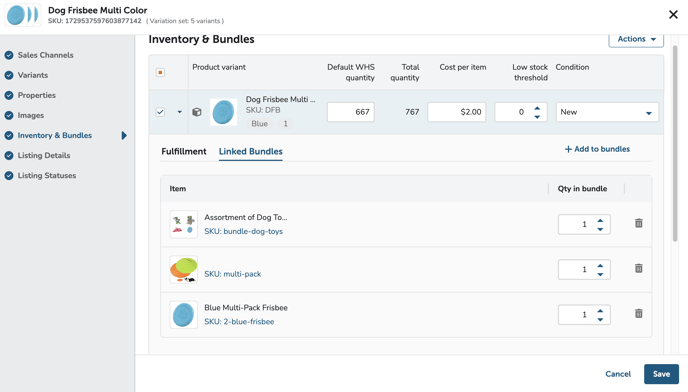
Task: Click the Save button
Action: (x=661, y=374)
